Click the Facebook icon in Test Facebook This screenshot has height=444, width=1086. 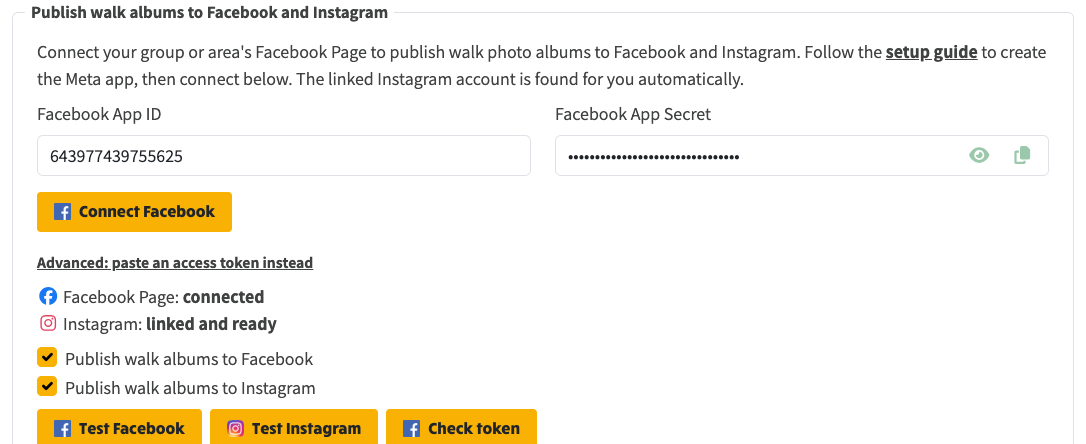pyautogui.click(x=62, y=429)
